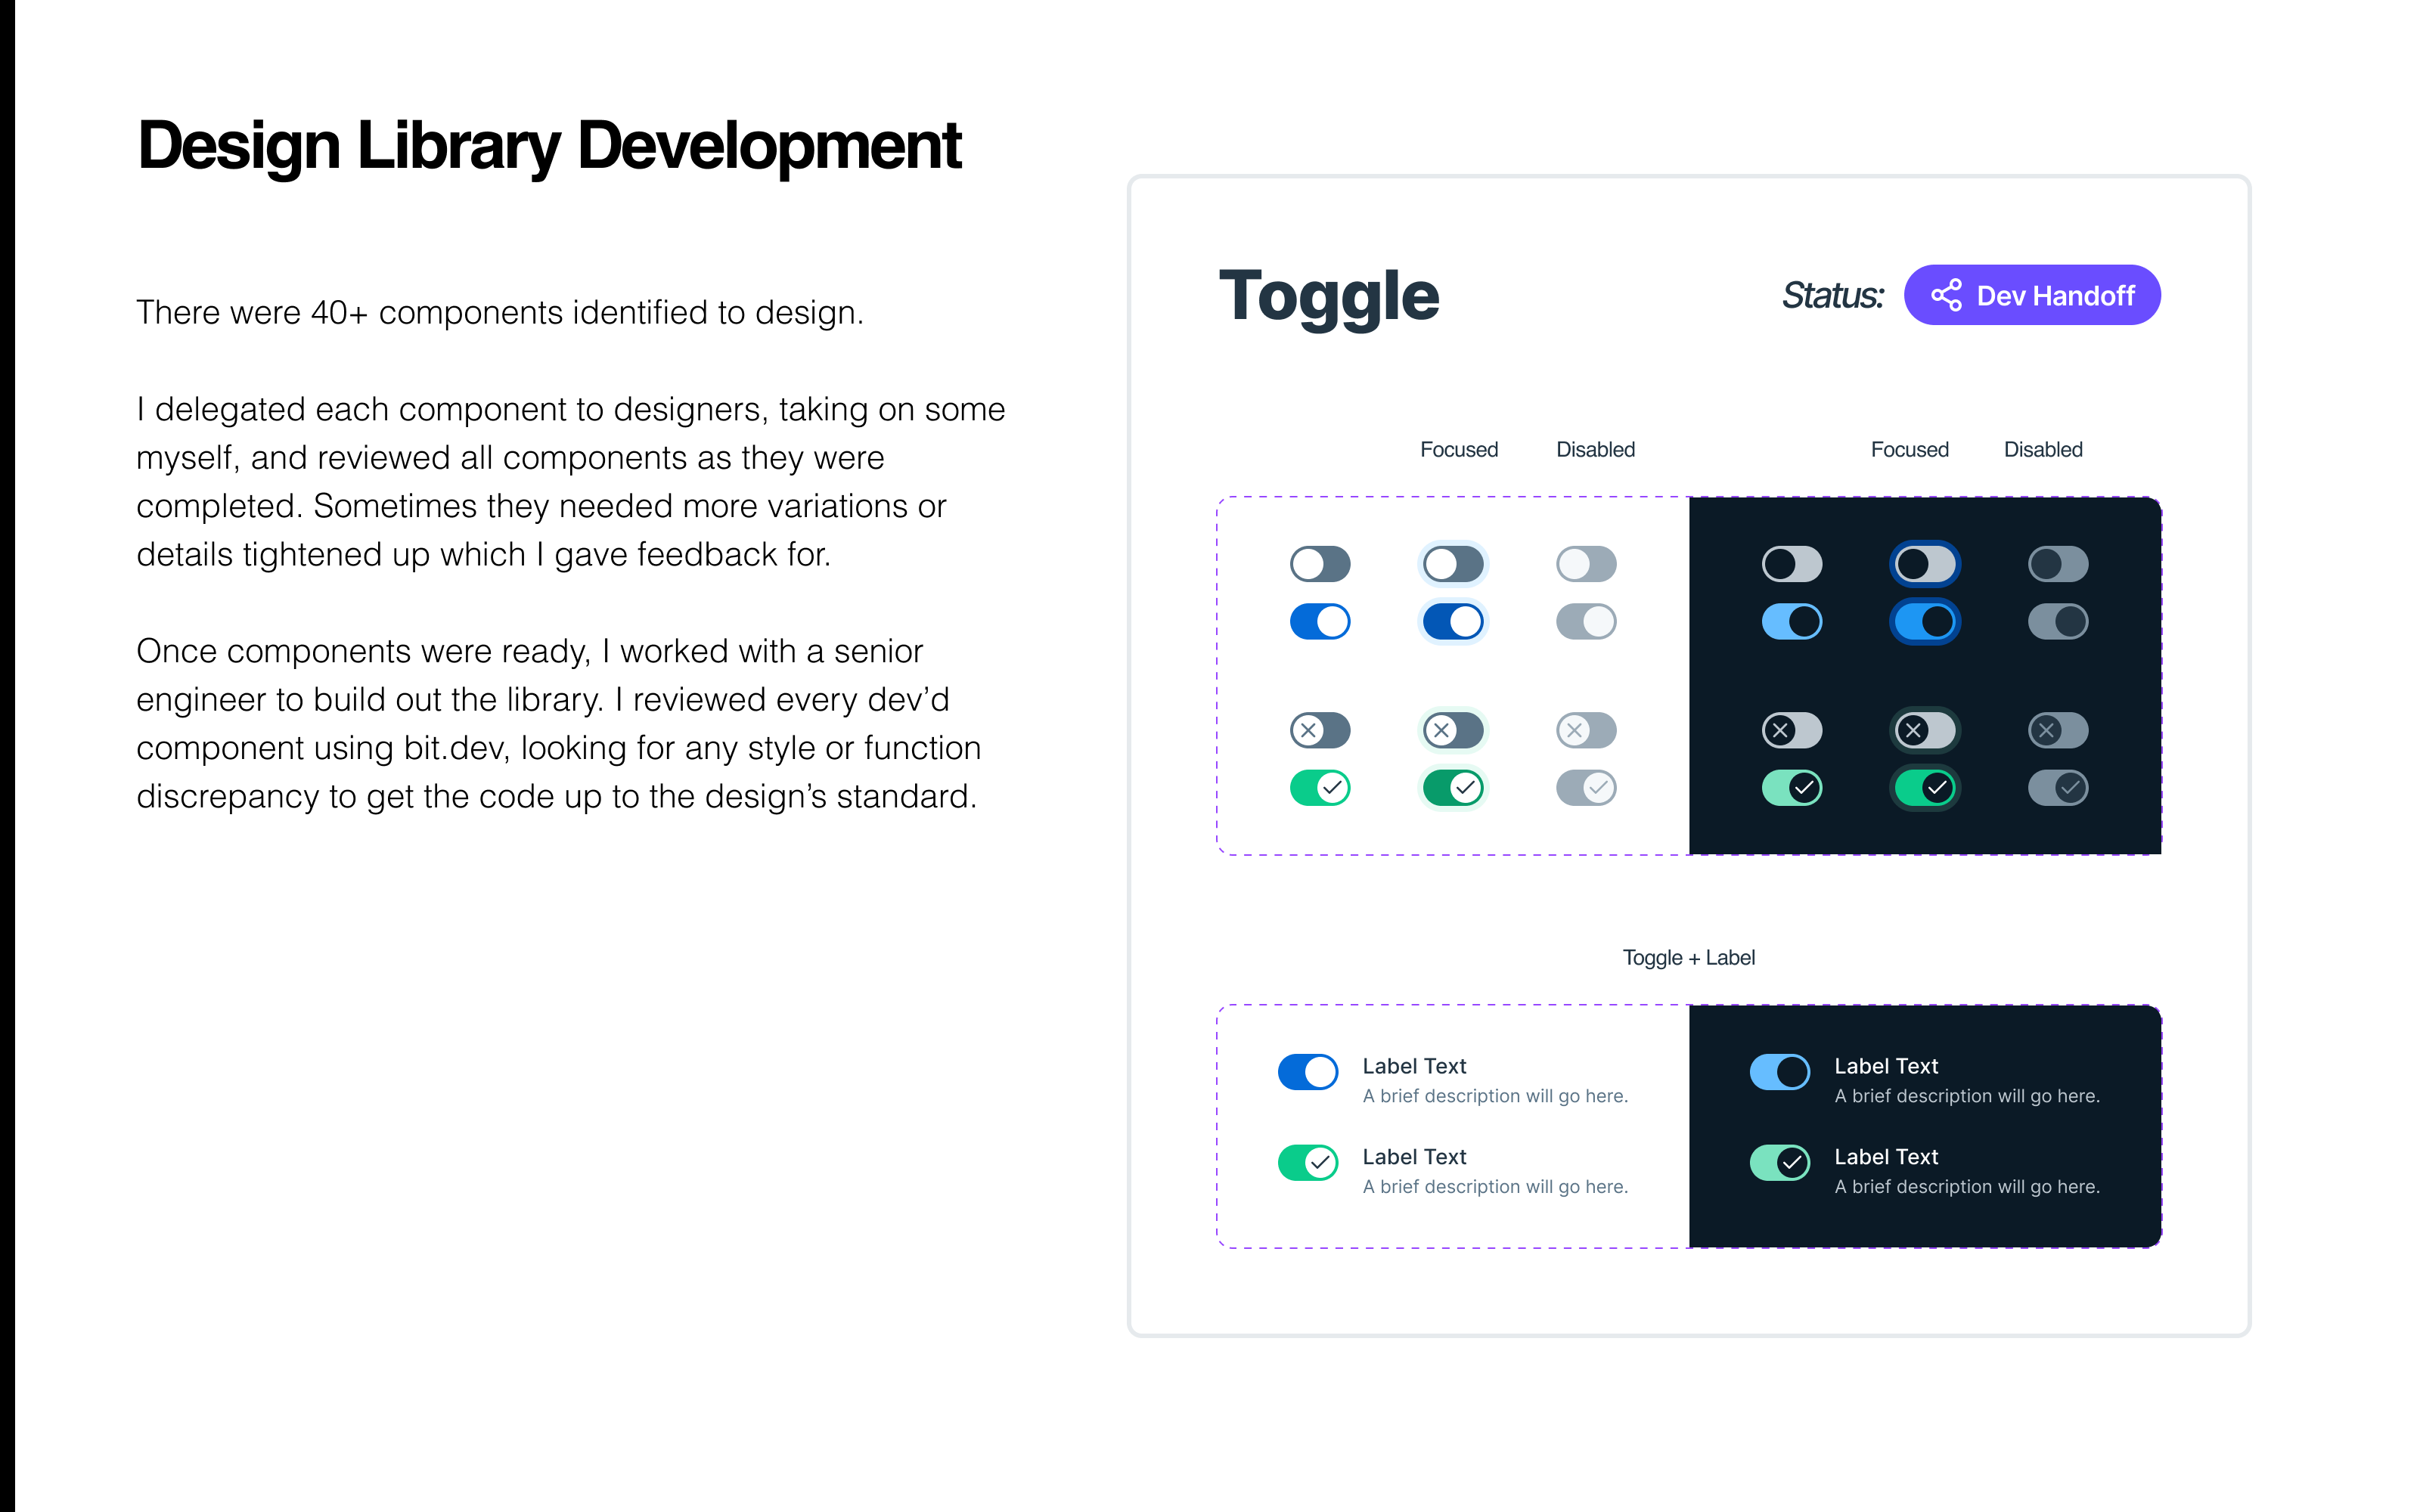
Task: Toggle the light focused off switch
Action: [1453, 564]
